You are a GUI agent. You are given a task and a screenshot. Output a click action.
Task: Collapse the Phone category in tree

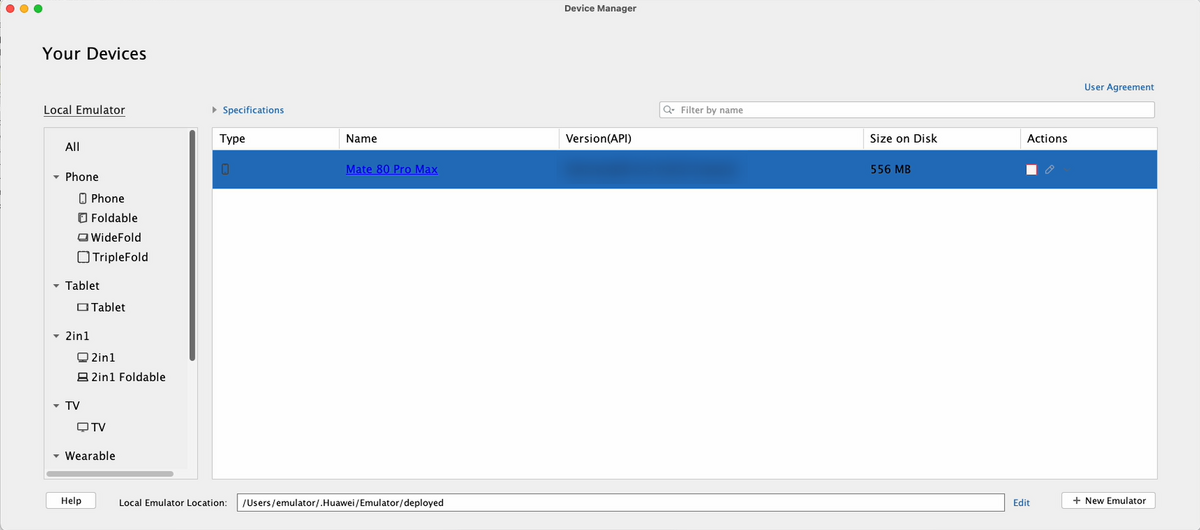tap(55, 177)
